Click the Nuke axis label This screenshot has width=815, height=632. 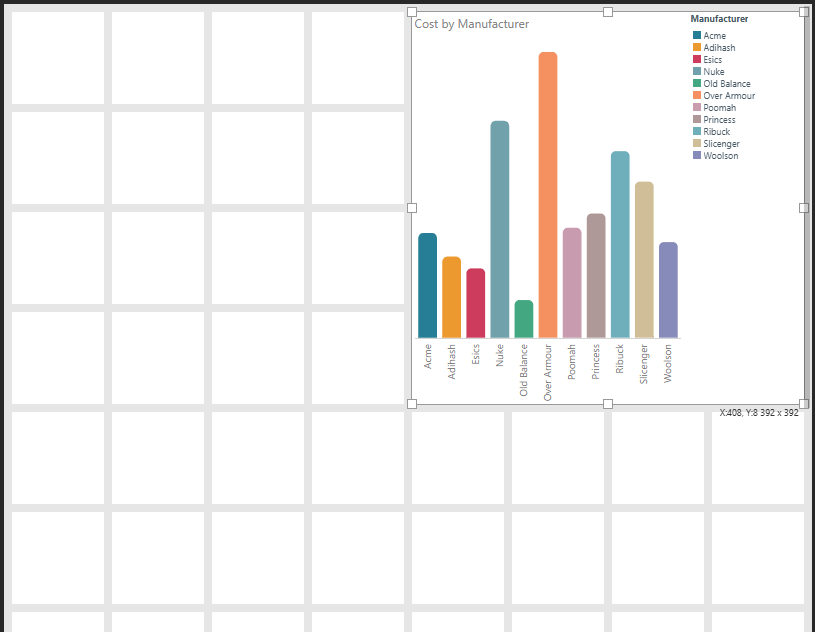[500, 355]
